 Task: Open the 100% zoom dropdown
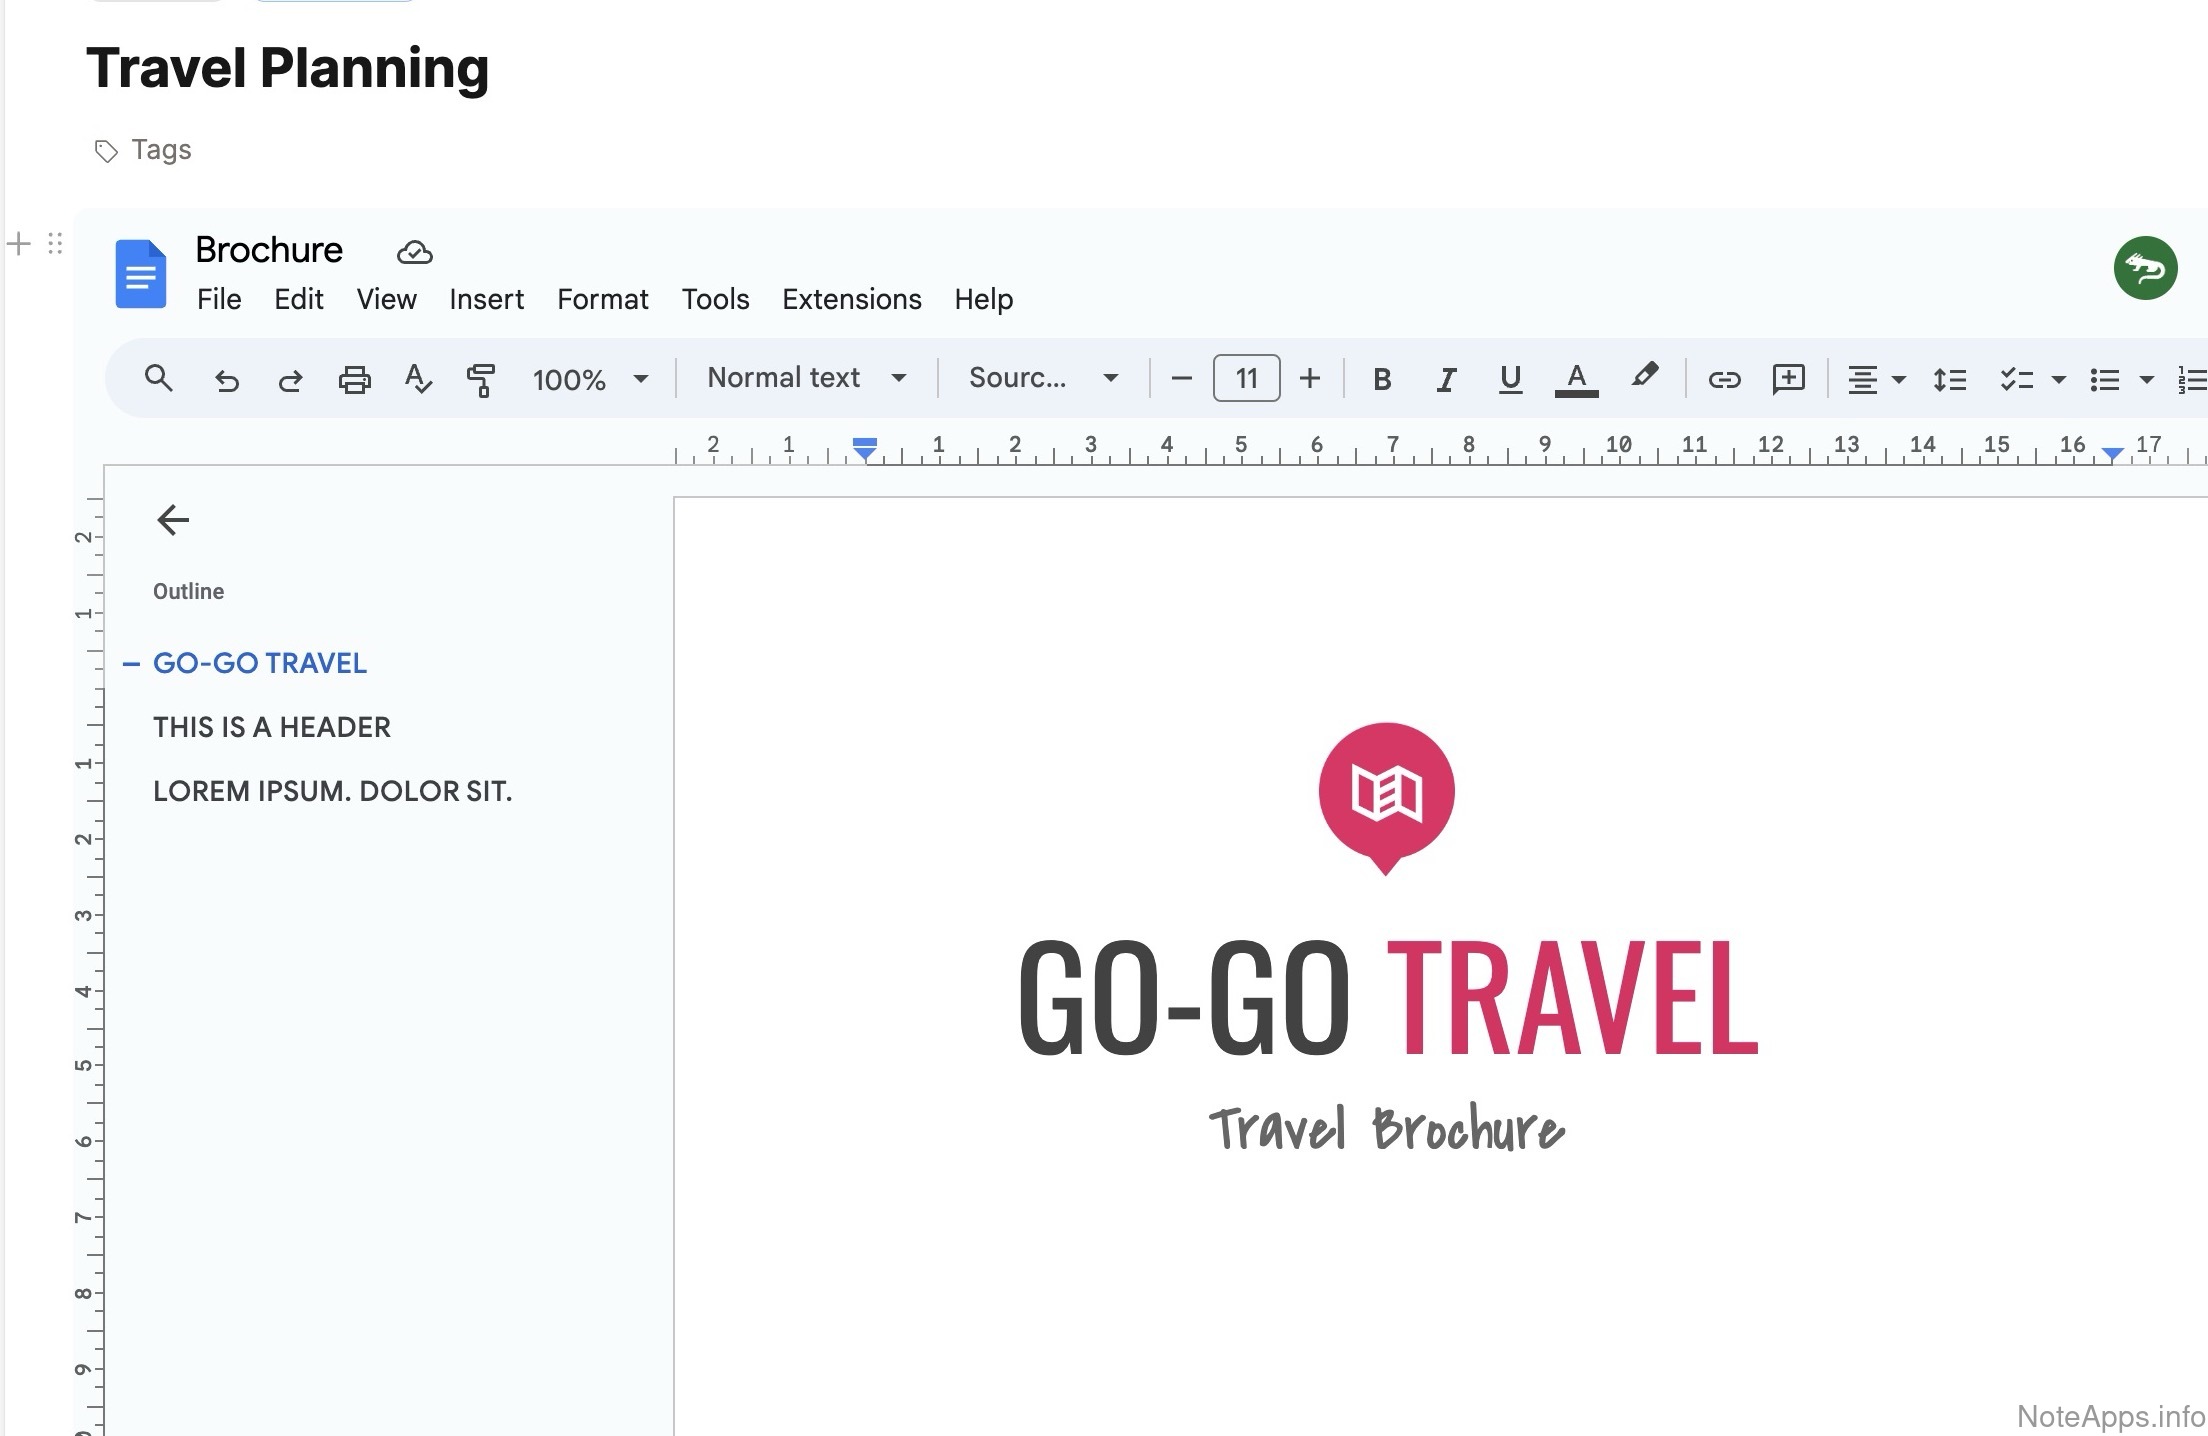pos(590,380)
